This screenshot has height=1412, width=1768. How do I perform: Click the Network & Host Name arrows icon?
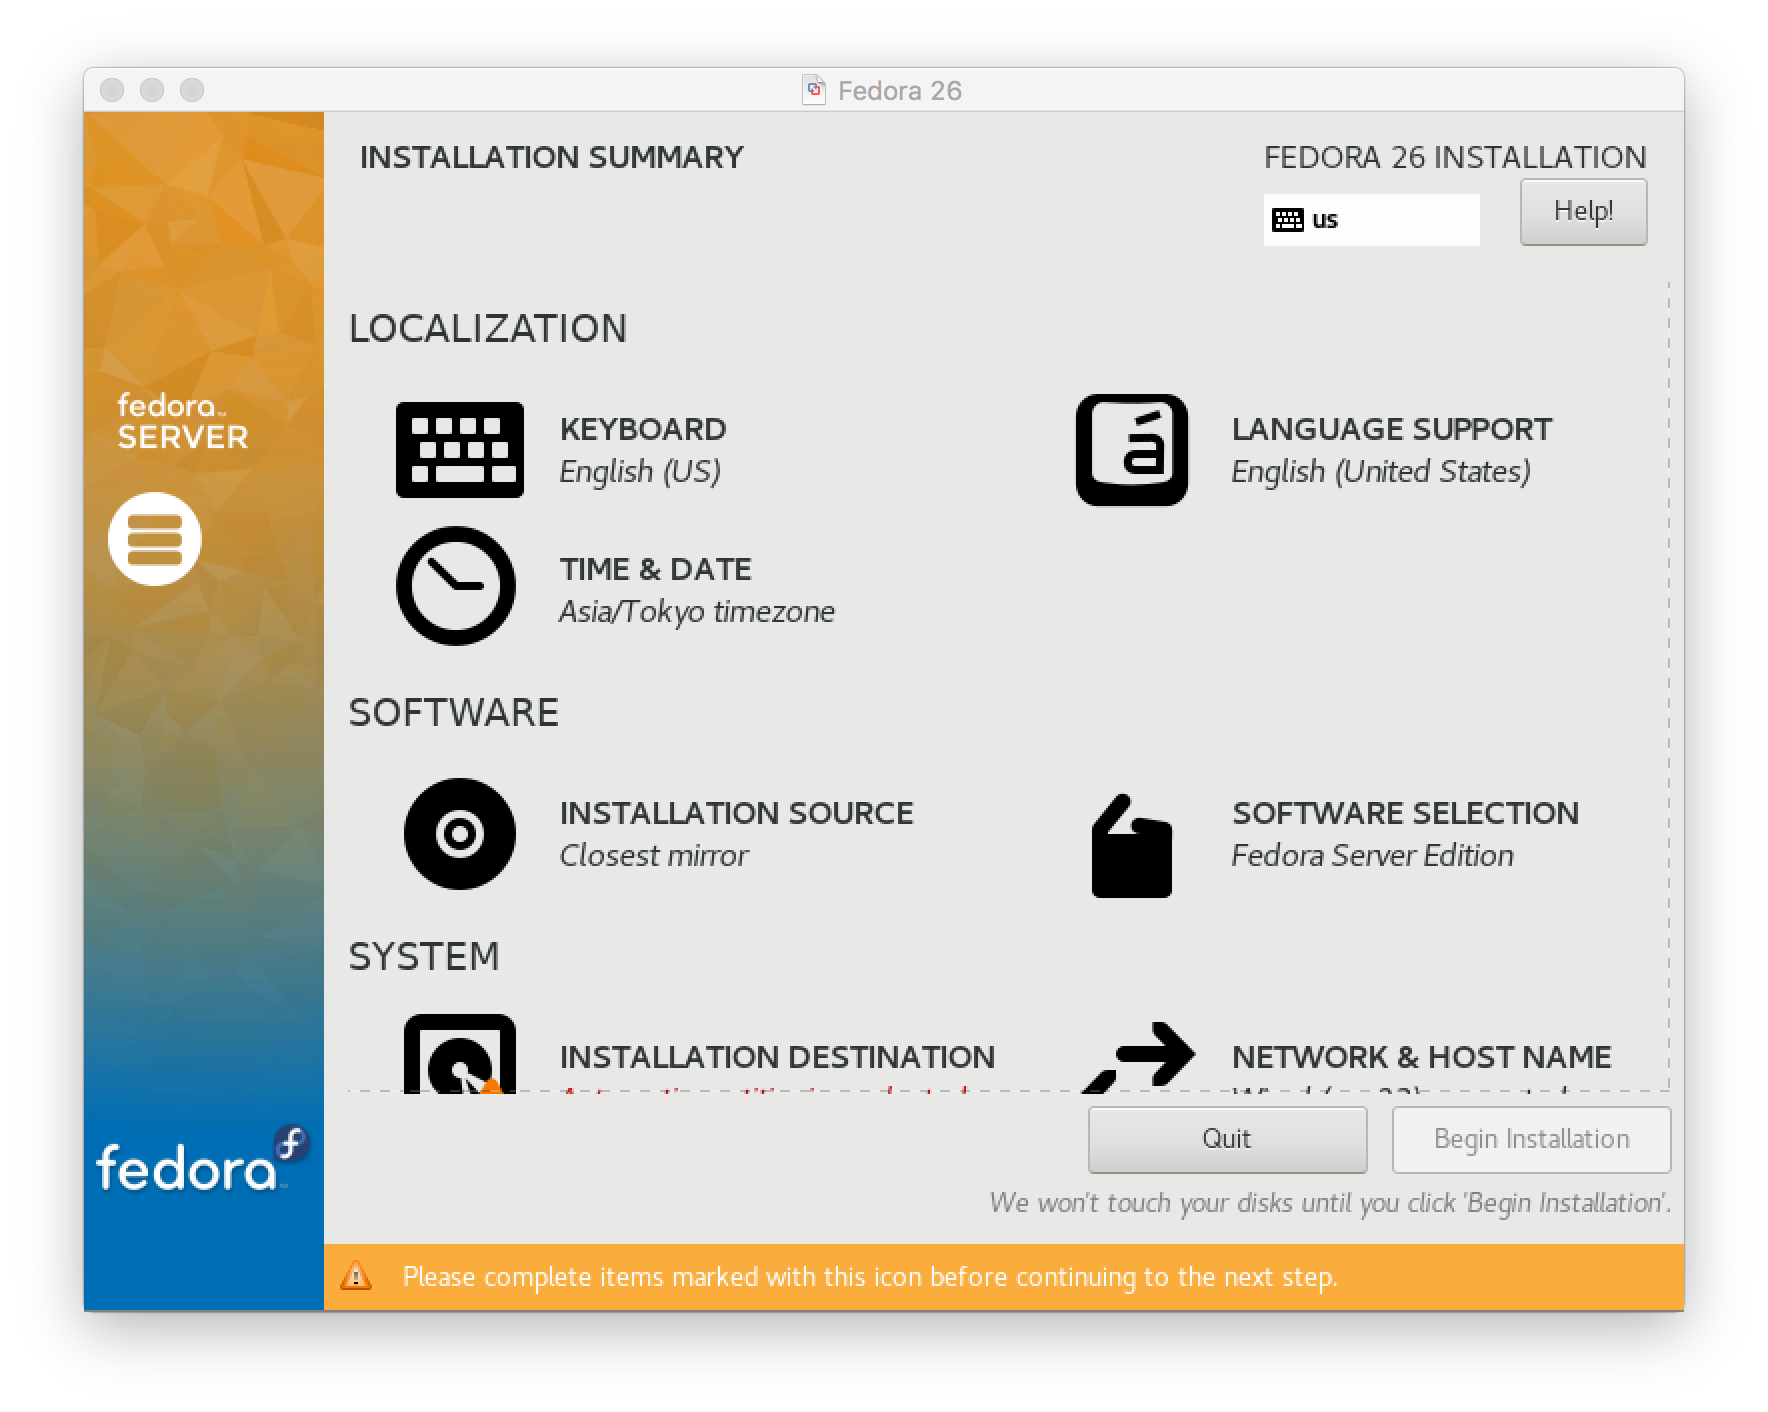1140,1056
